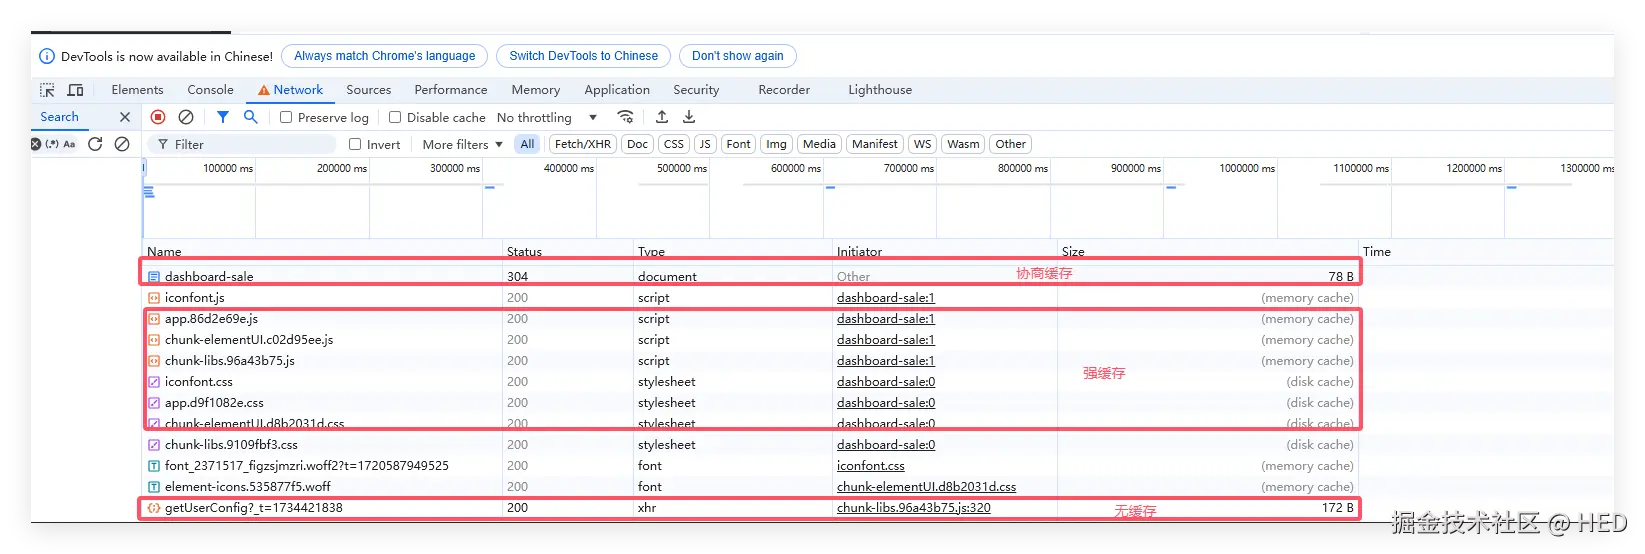Screen dimensions: 1645x554
Task: Filter requests by Media type
Action: [x=819, y=144]
